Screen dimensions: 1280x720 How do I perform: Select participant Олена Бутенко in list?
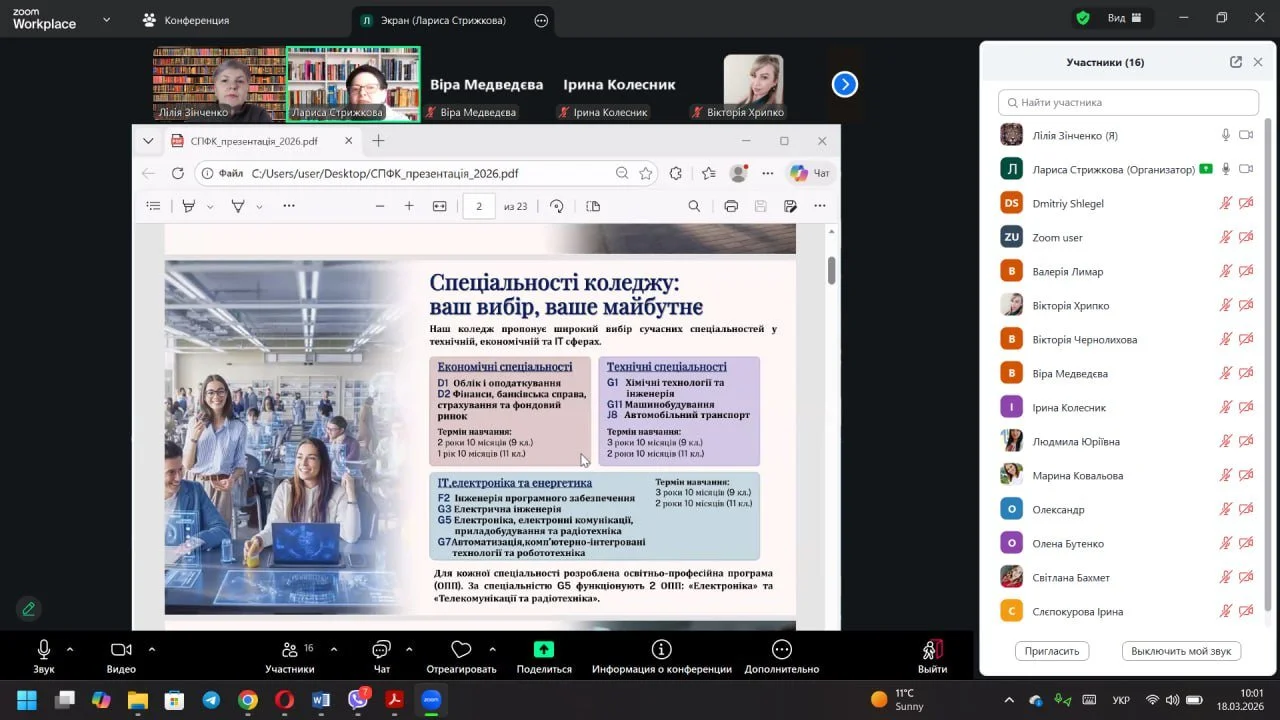pos(1128,543)
